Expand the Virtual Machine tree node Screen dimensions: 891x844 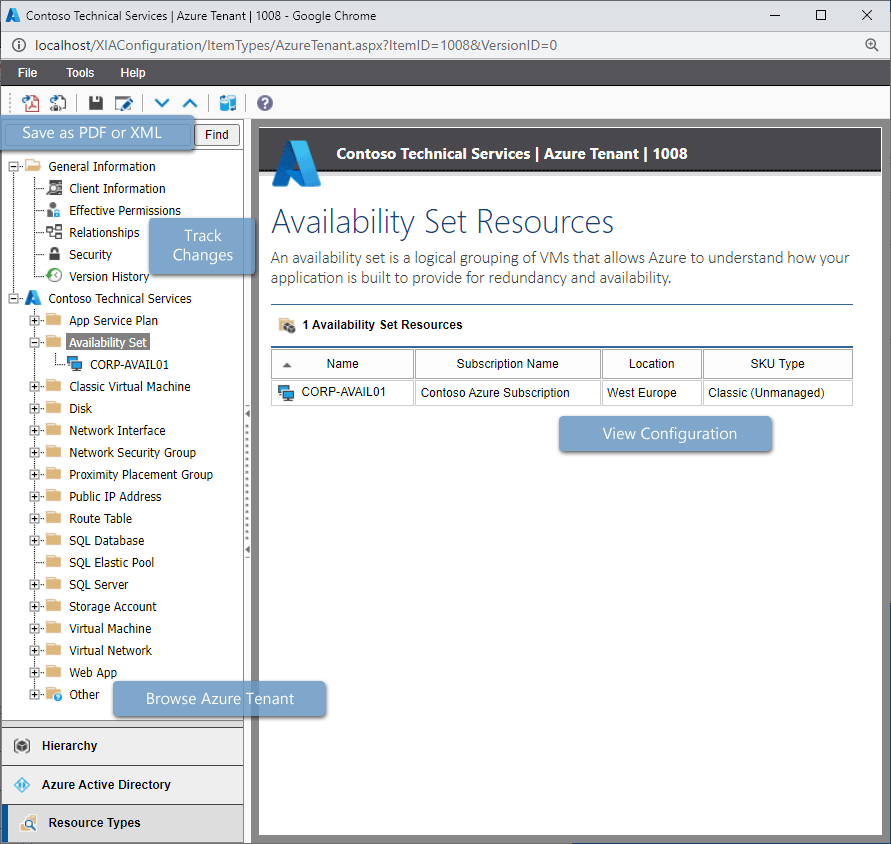[x=33, y=628]
